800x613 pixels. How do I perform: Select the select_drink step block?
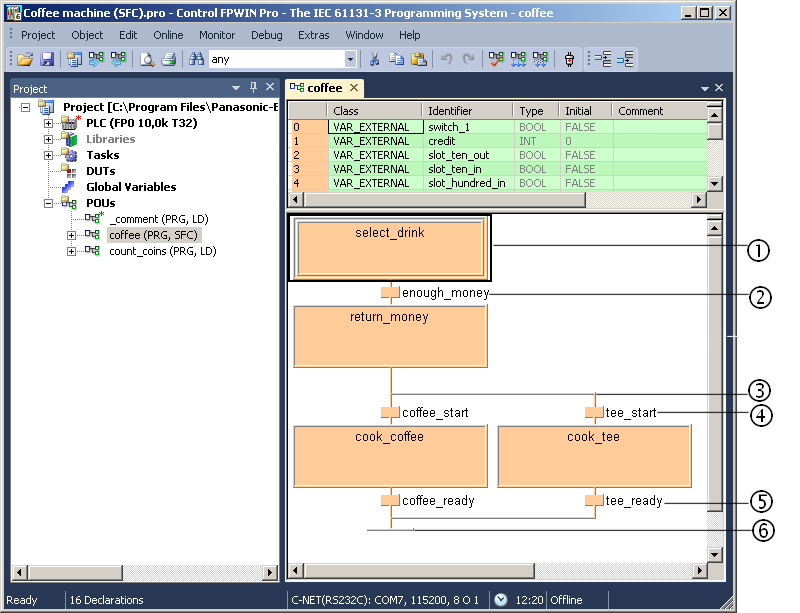coord(390,247)
